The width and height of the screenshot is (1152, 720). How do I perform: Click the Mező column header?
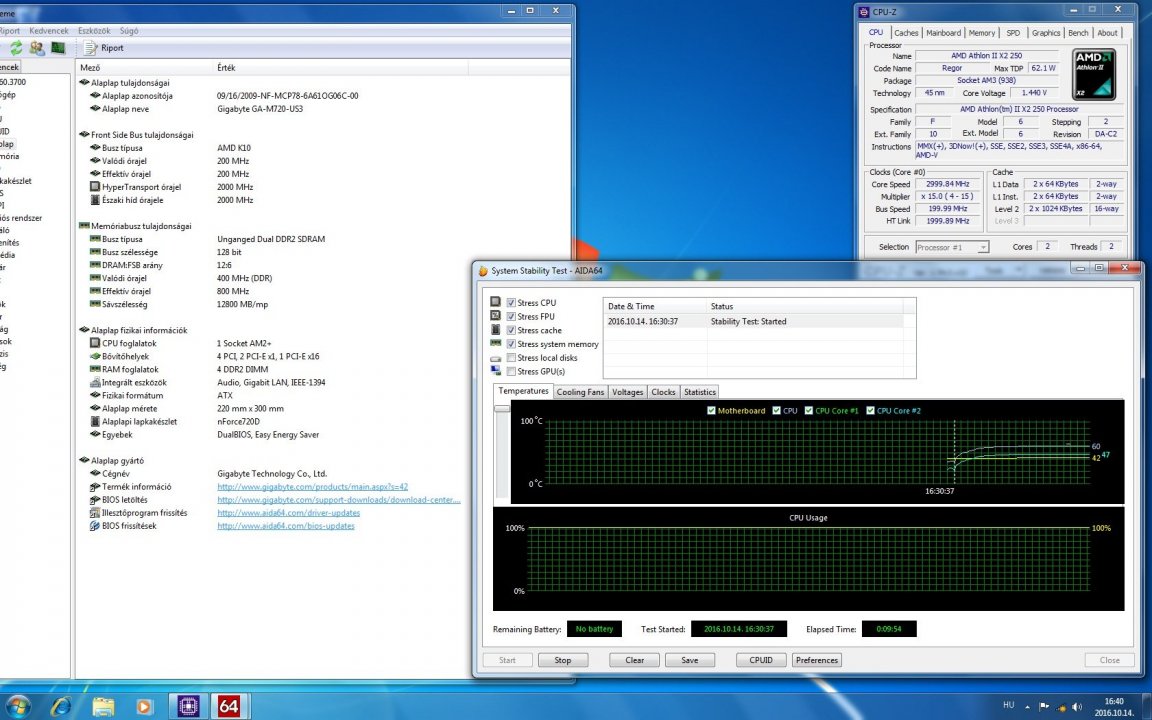click(x=145, y=68)
